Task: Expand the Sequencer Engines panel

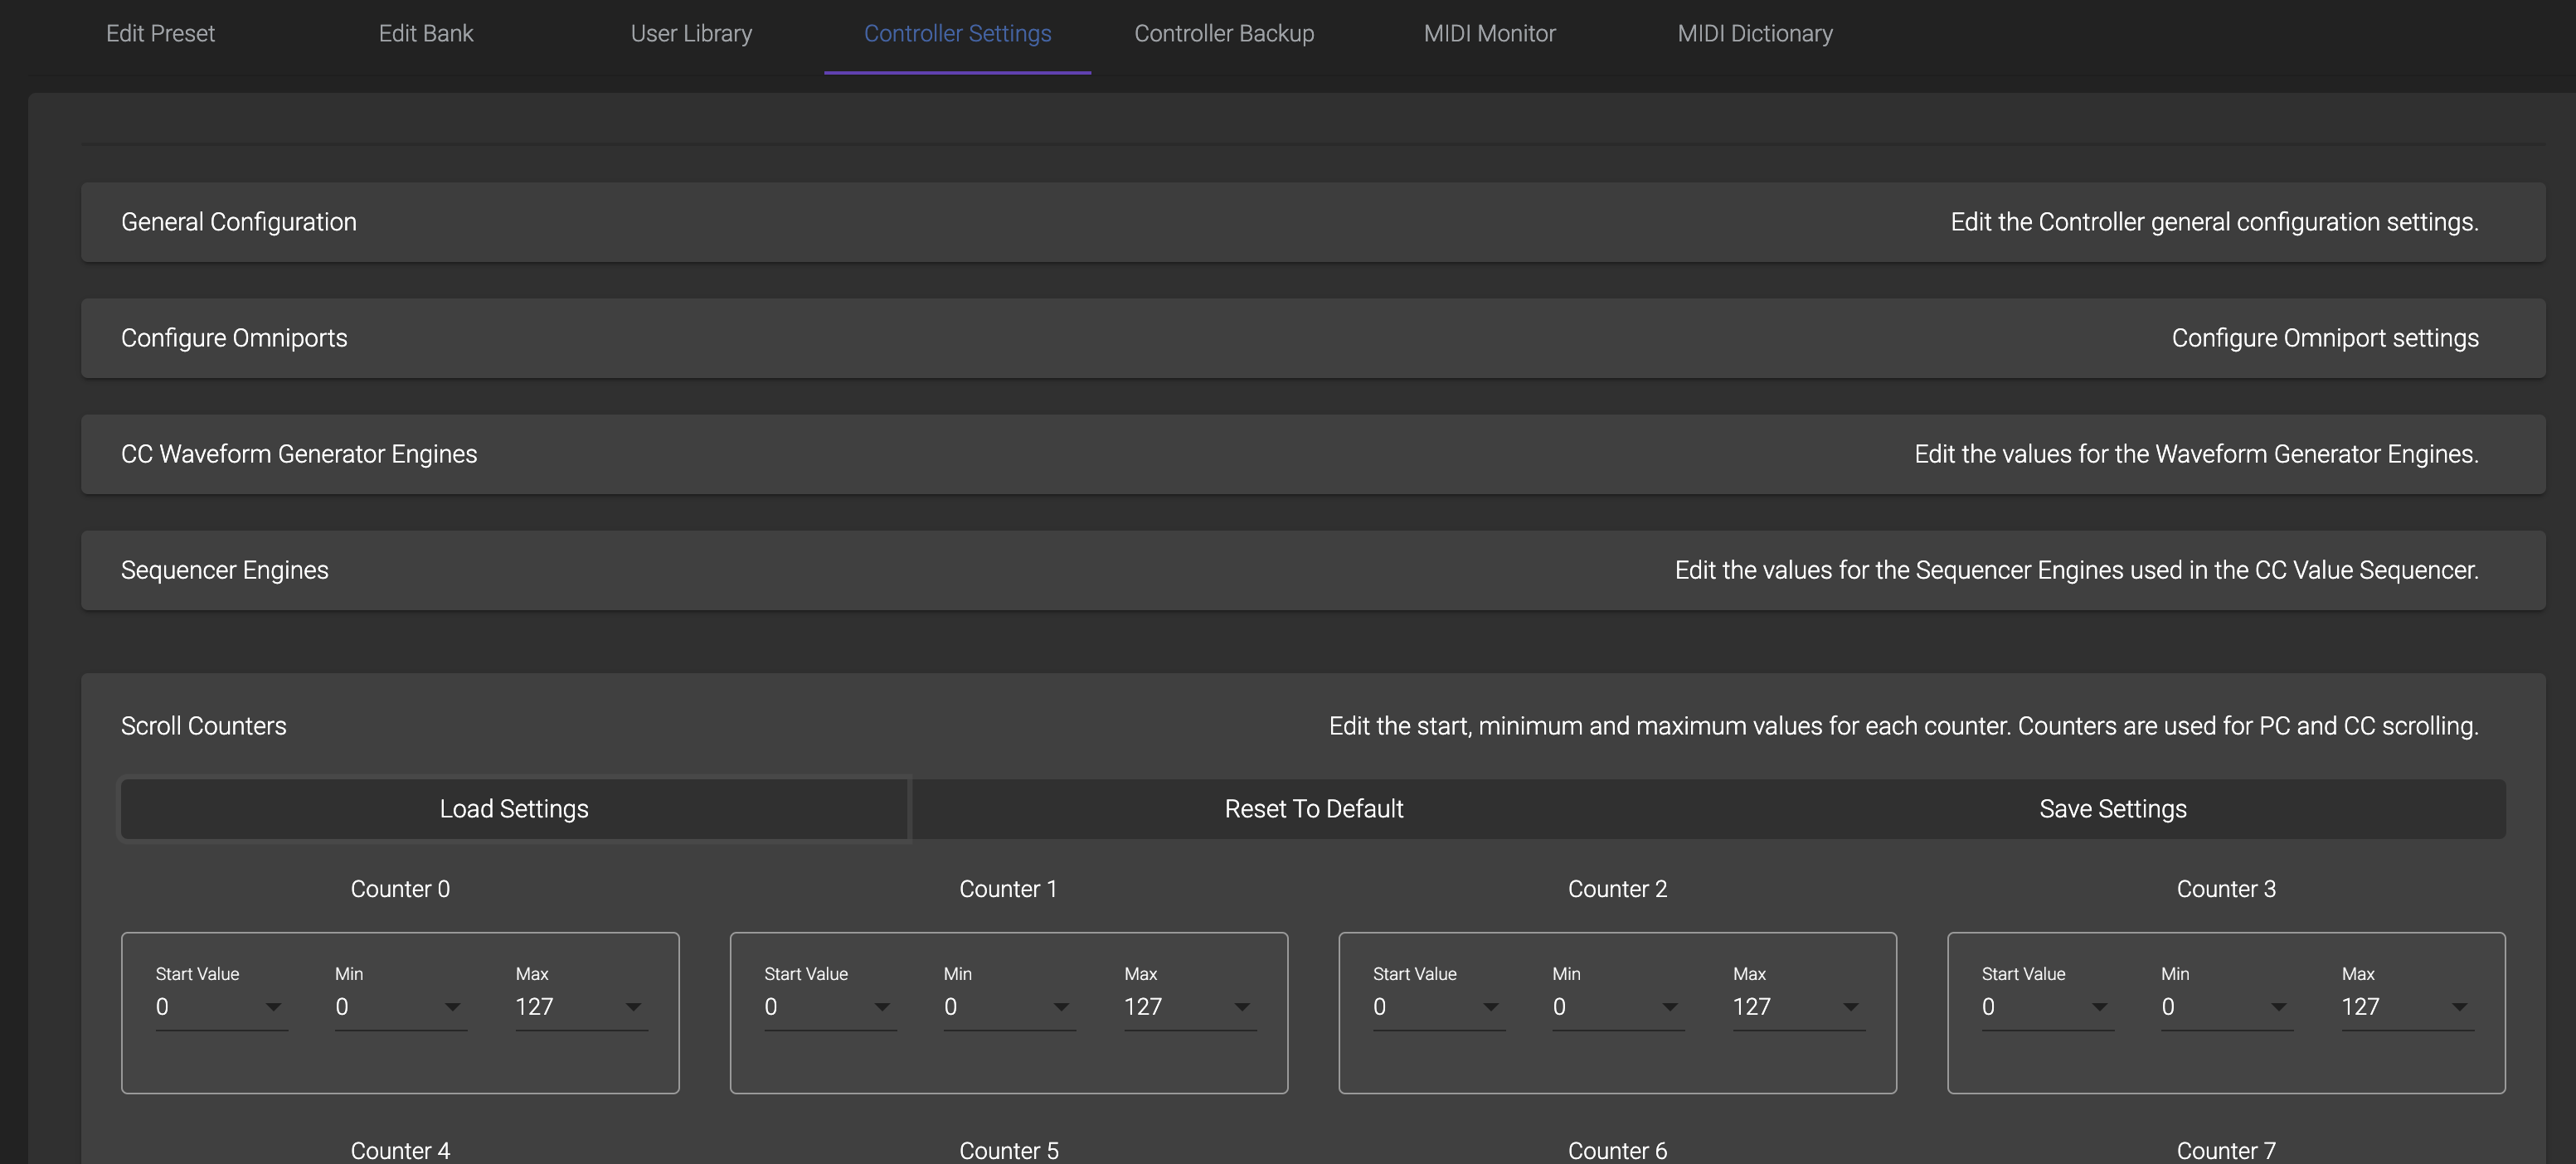Action: click(1312, 570)
